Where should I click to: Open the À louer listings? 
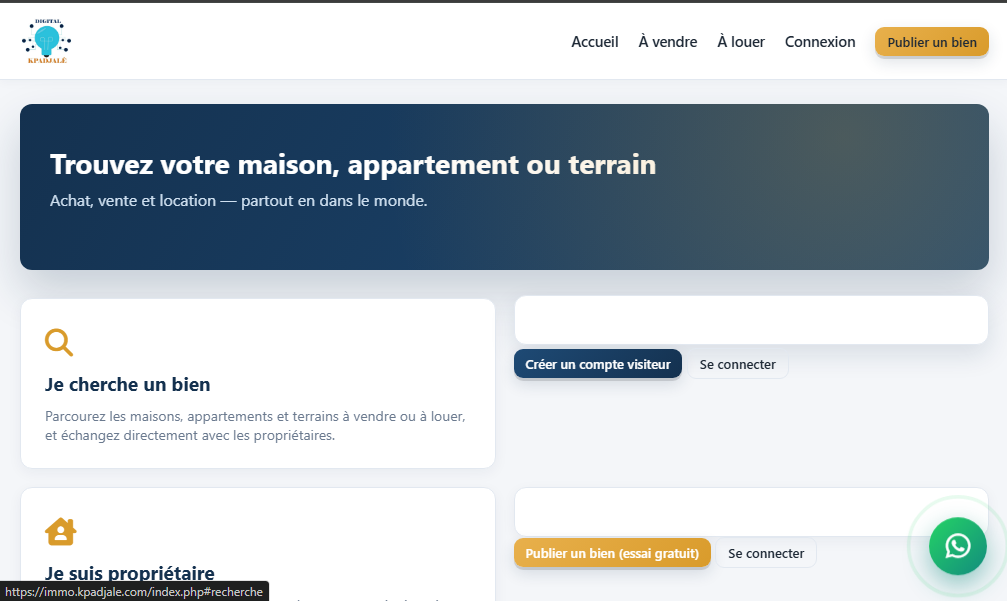pos(740,42)
